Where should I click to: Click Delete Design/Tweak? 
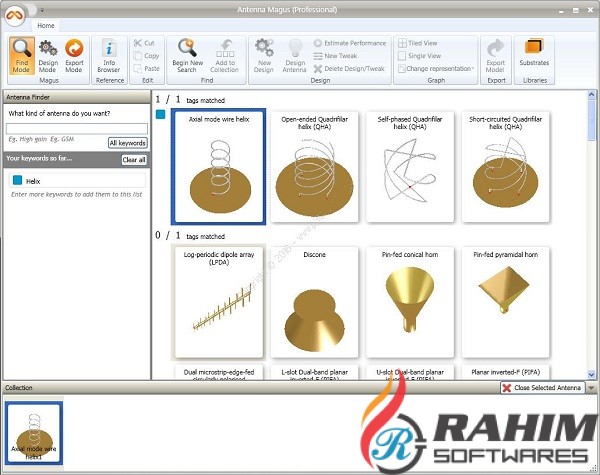pyautogui.click(x=349, y=69)
